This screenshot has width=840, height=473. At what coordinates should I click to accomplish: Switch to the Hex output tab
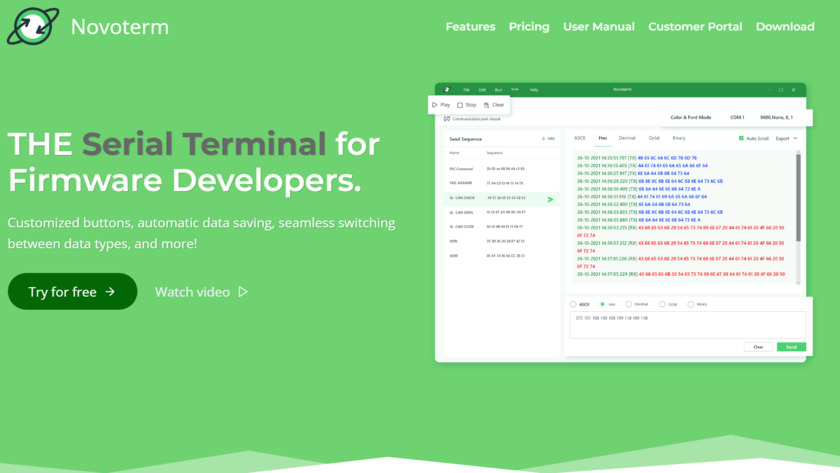click(x=603, y=138)
